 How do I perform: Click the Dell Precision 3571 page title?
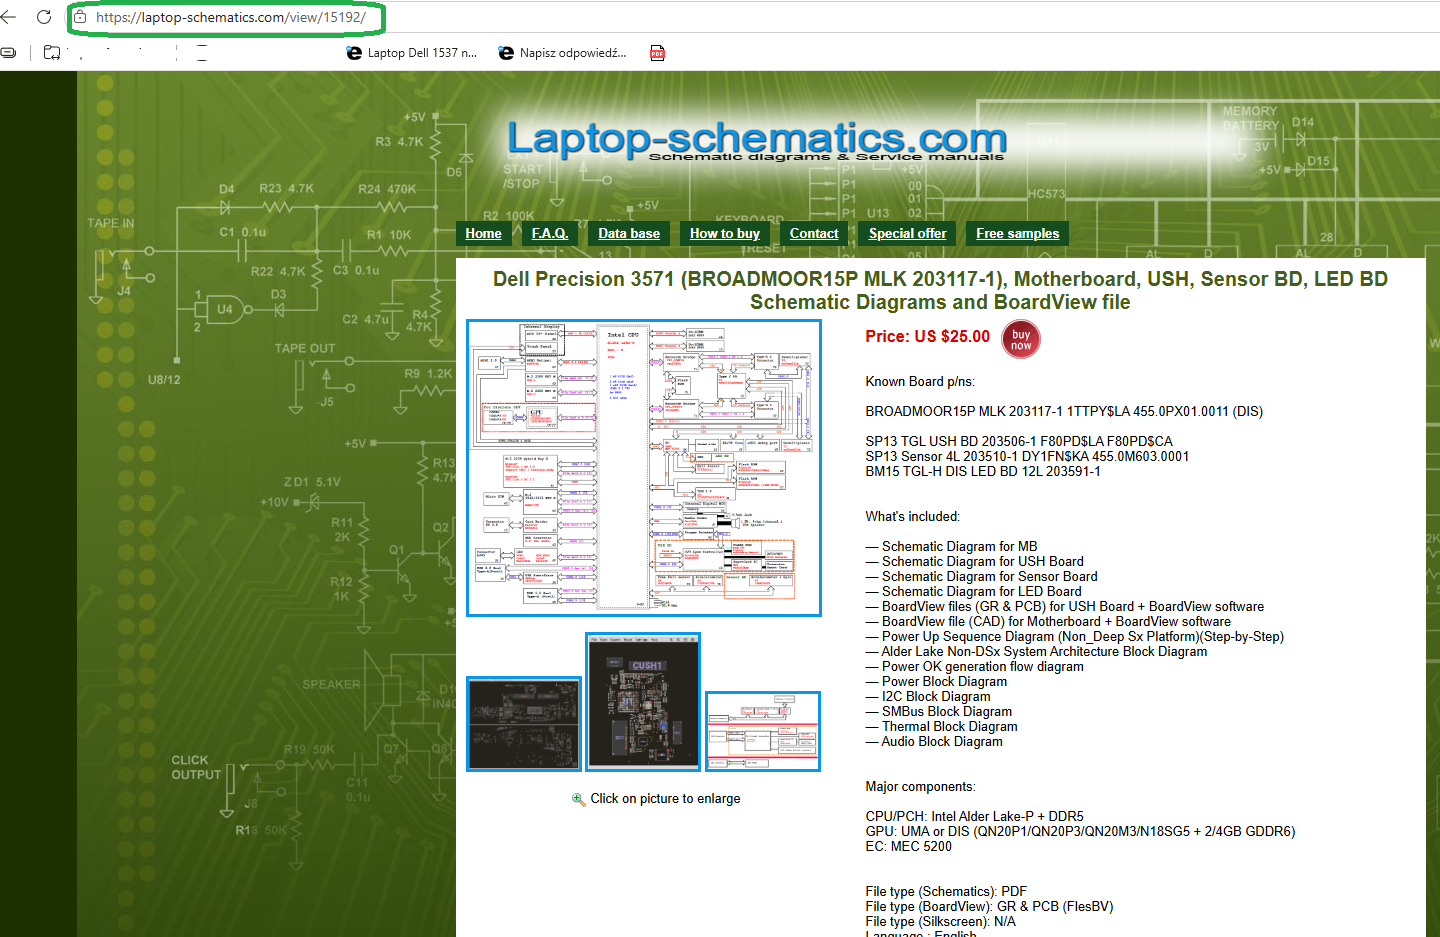pyautogui.click(x=940, y=290)
